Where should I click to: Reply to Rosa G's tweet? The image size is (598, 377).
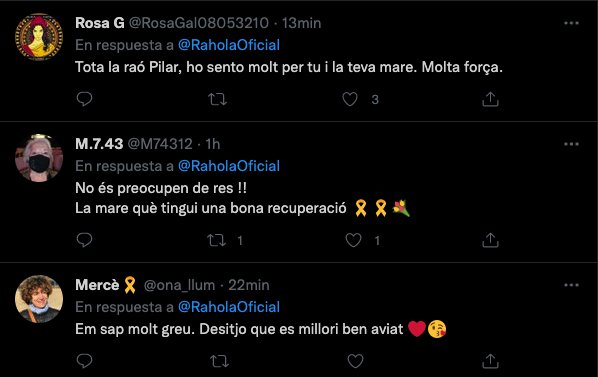pyautogui.click(x=84, y=99)
